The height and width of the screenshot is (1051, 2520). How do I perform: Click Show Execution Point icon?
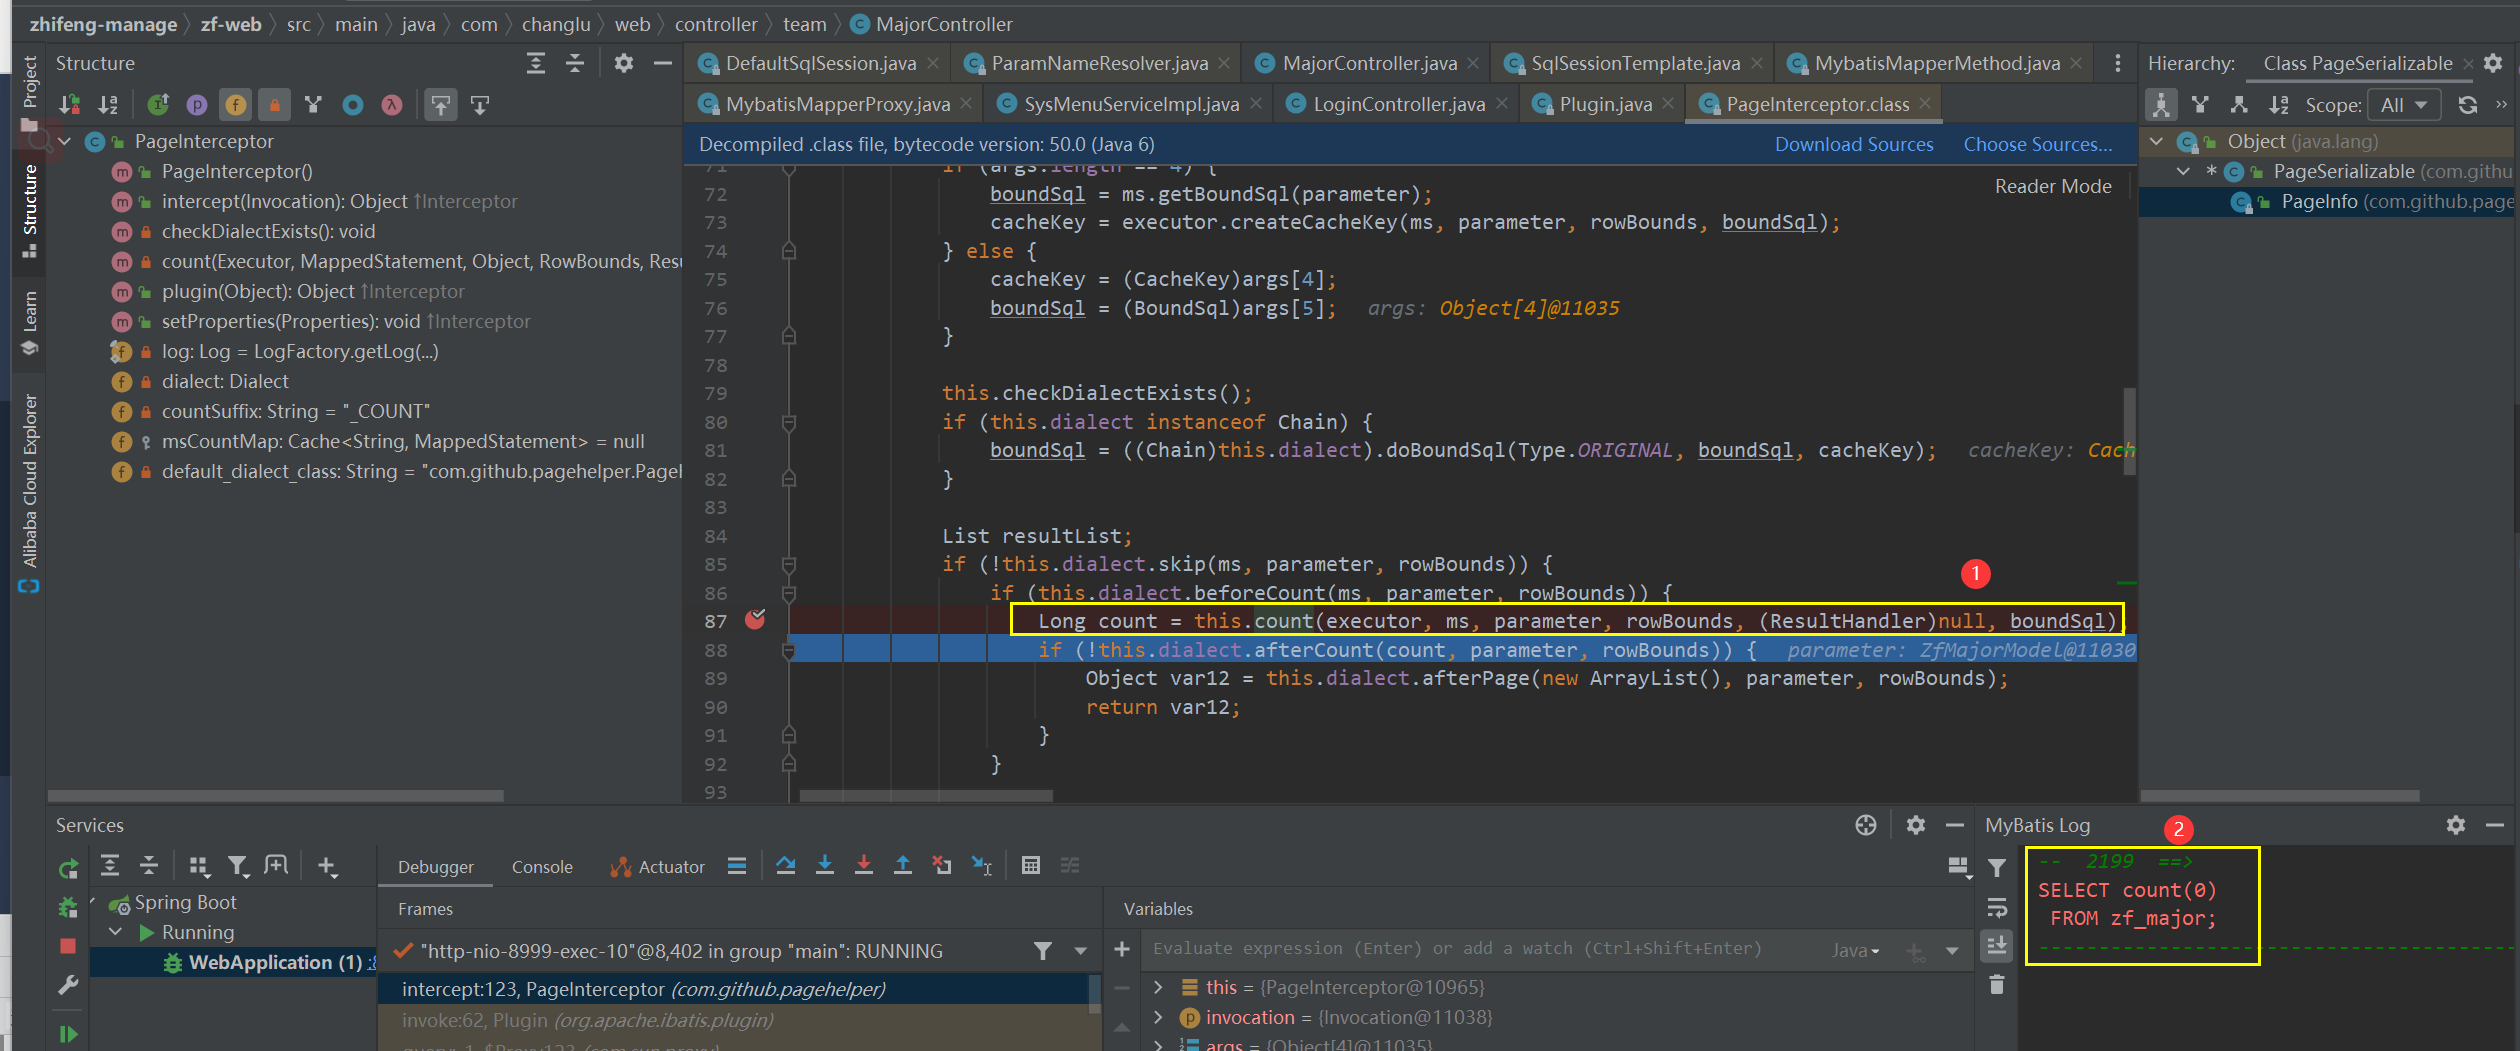click(x=737, y=865)
